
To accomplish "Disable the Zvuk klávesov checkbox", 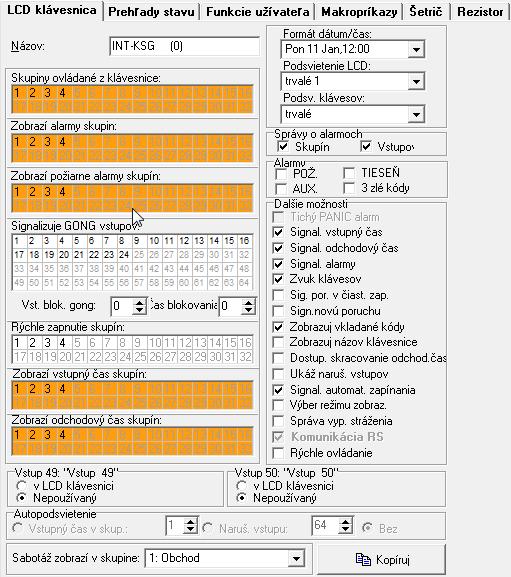I will pyautogui.click(x=278, y=279).
